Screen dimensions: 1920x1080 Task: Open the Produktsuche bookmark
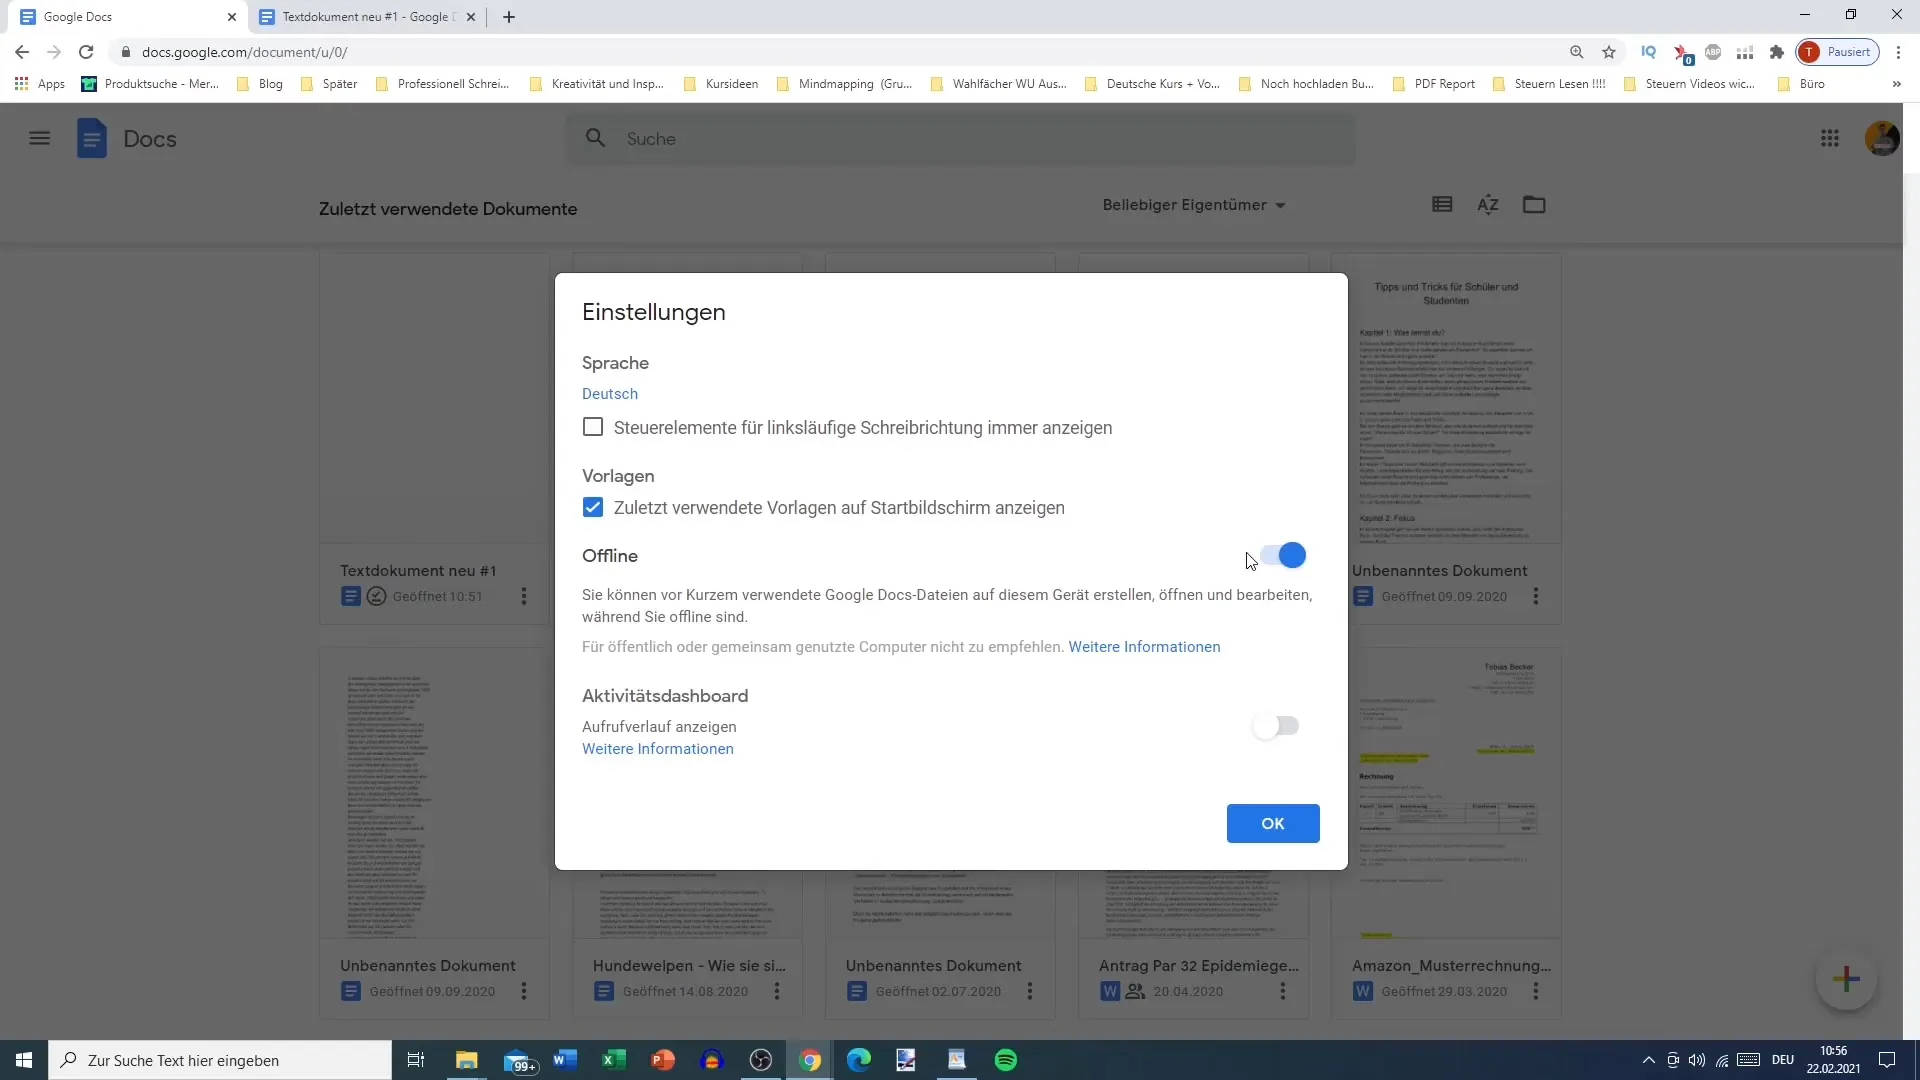coord(150,84)
